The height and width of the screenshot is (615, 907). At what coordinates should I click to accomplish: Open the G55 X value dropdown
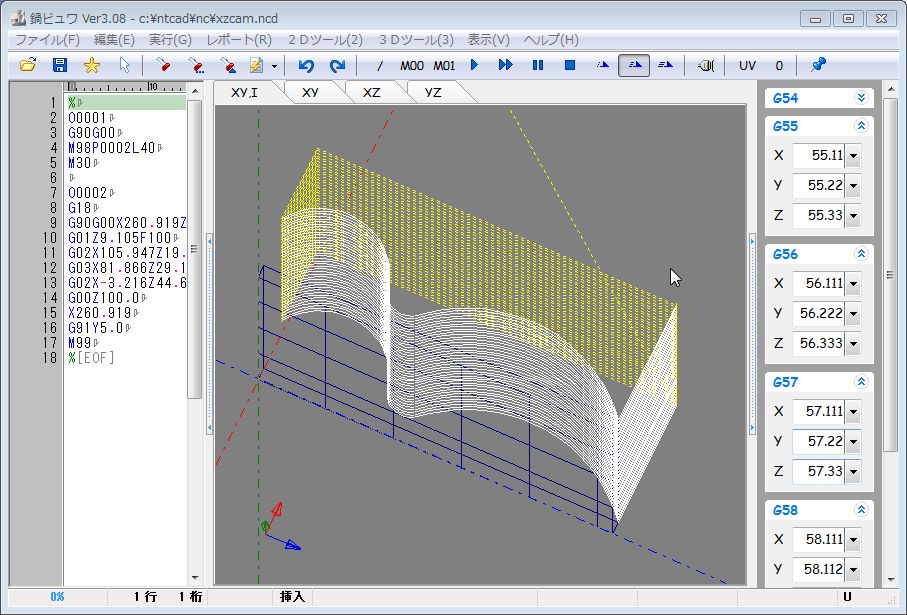coord(853,156)
